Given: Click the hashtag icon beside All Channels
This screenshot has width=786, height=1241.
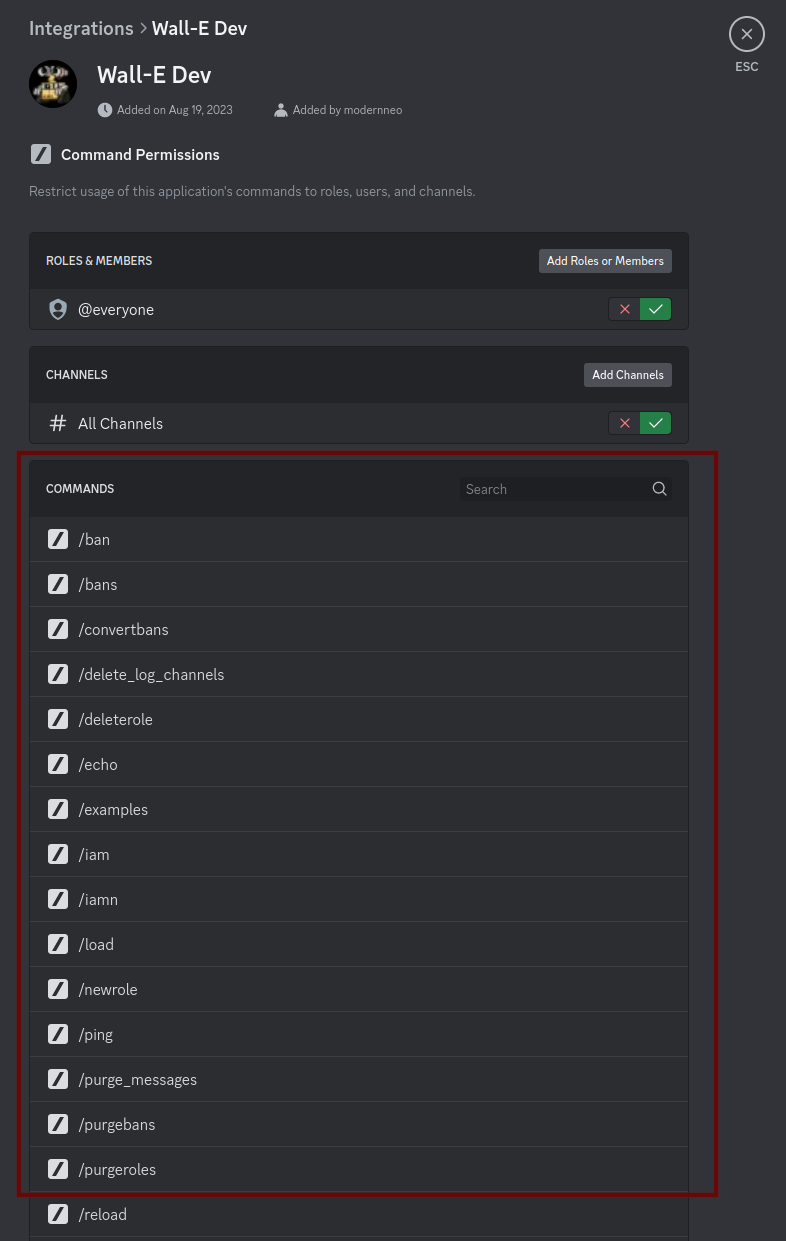Looking at the screenshot, I should pos(58,423).
